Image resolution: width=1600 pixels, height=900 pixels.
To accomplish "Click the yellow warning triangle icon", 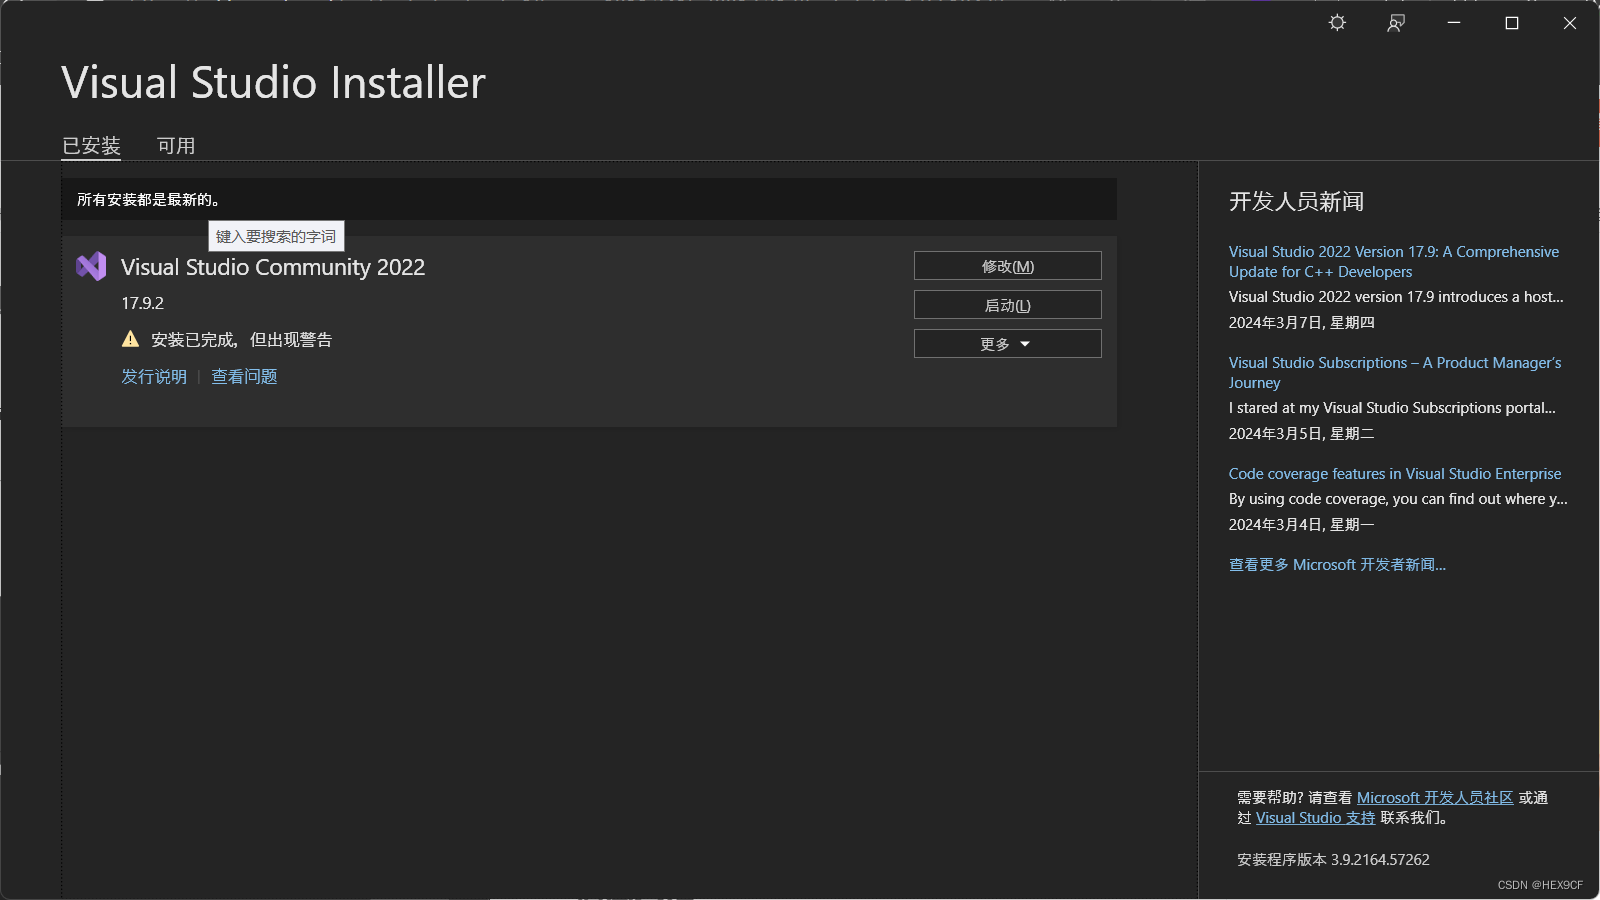I will coord(131,339).
